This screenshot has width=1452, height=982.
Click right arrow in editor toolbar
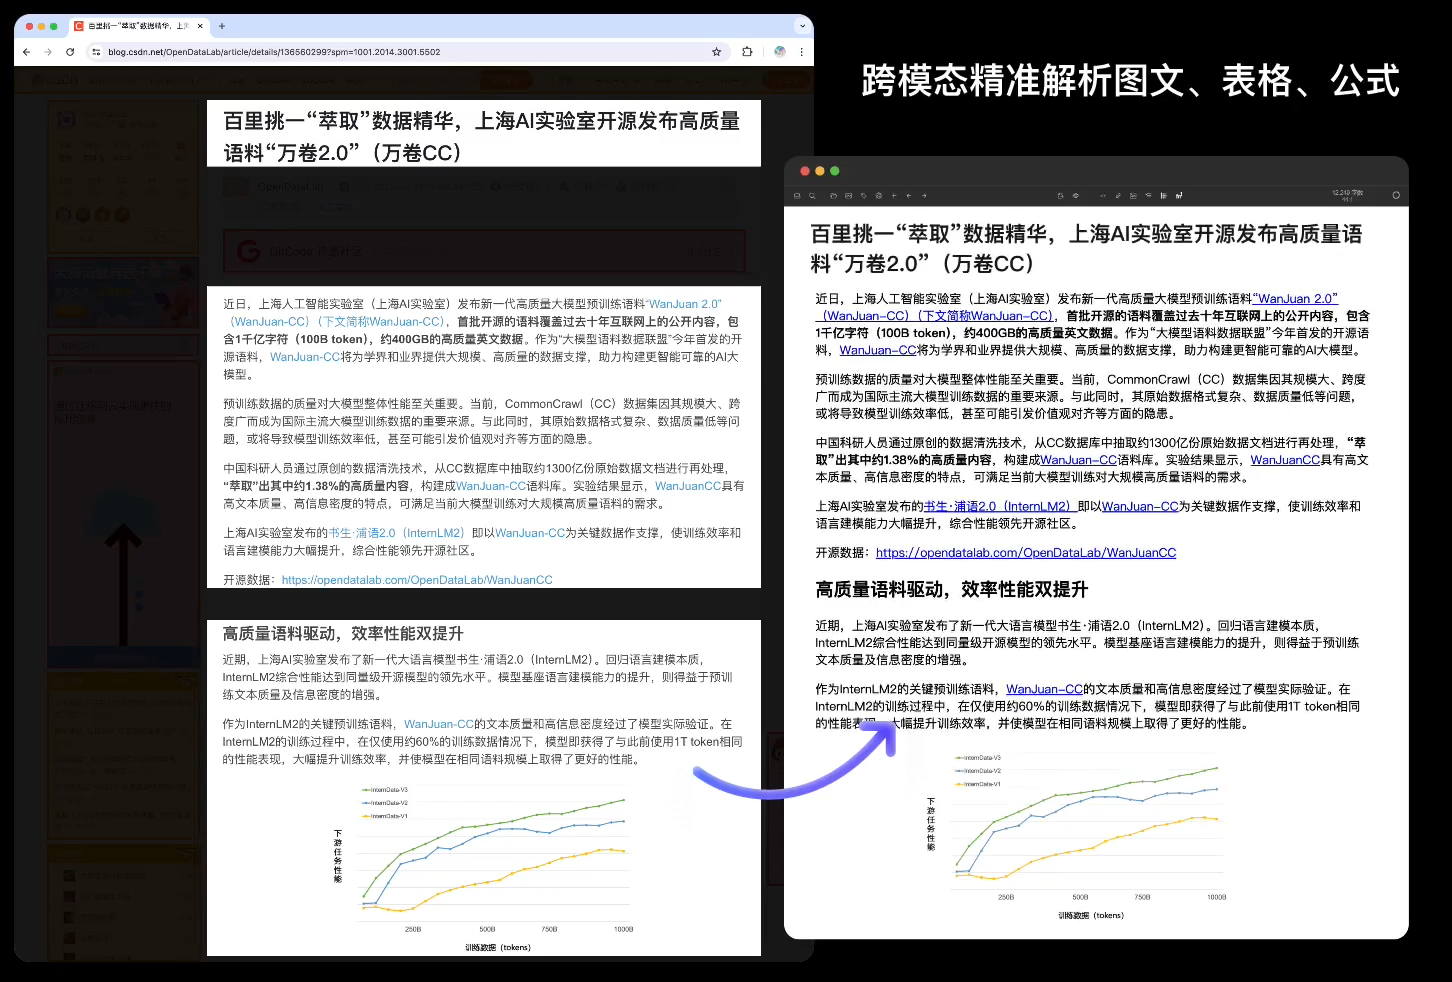coord(924,196)
